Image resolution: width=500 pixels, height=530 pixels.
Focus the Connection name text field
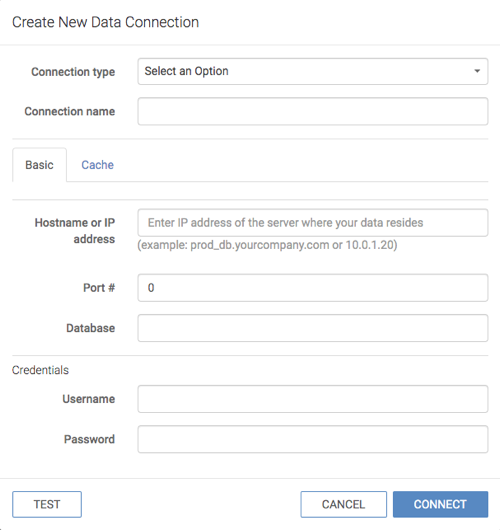click(x=312, y=112)
